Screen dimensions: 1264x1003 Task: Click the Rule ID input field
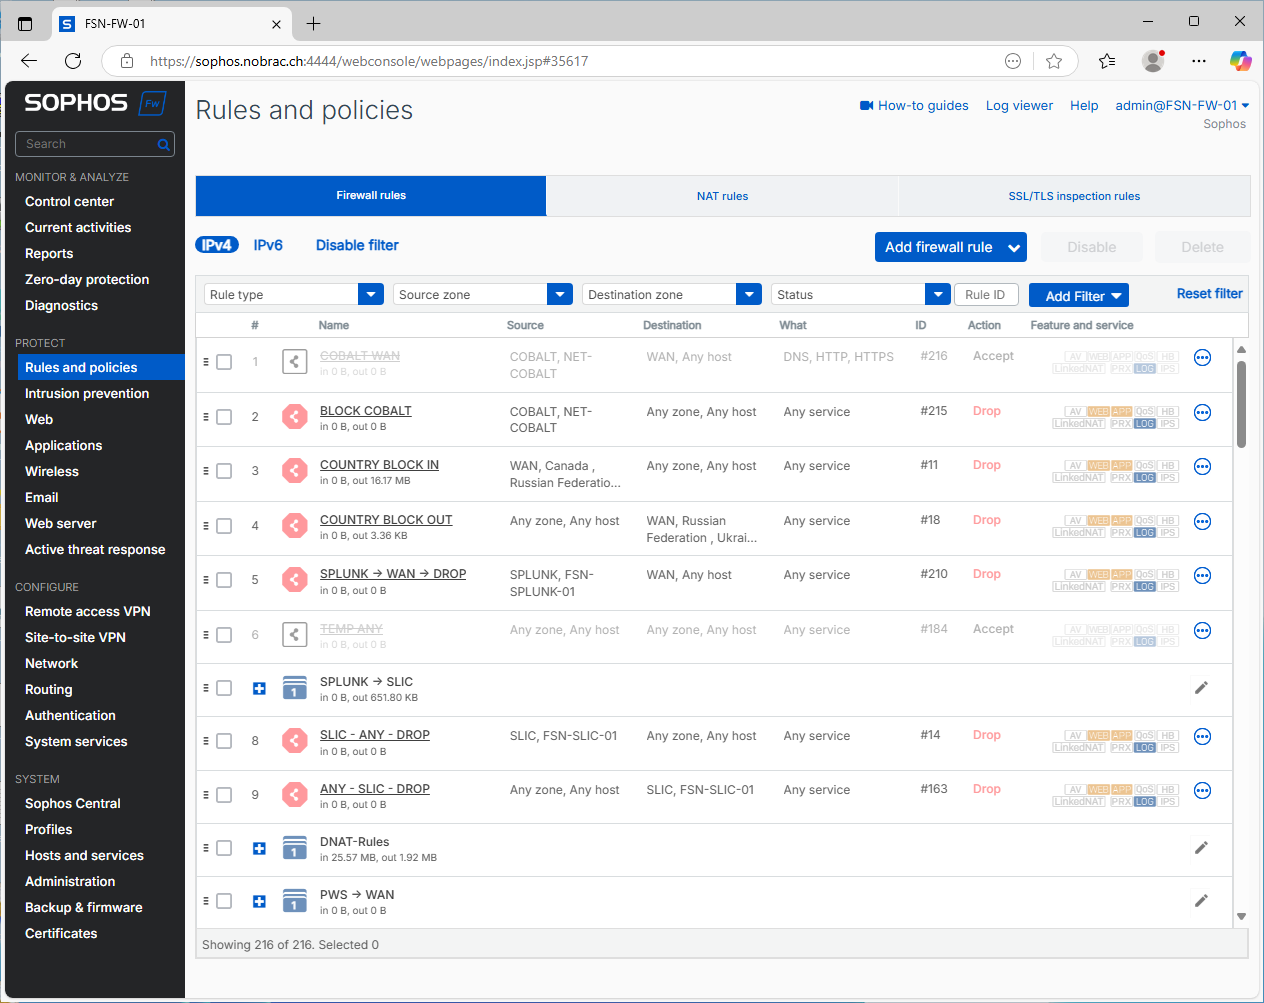987,294
